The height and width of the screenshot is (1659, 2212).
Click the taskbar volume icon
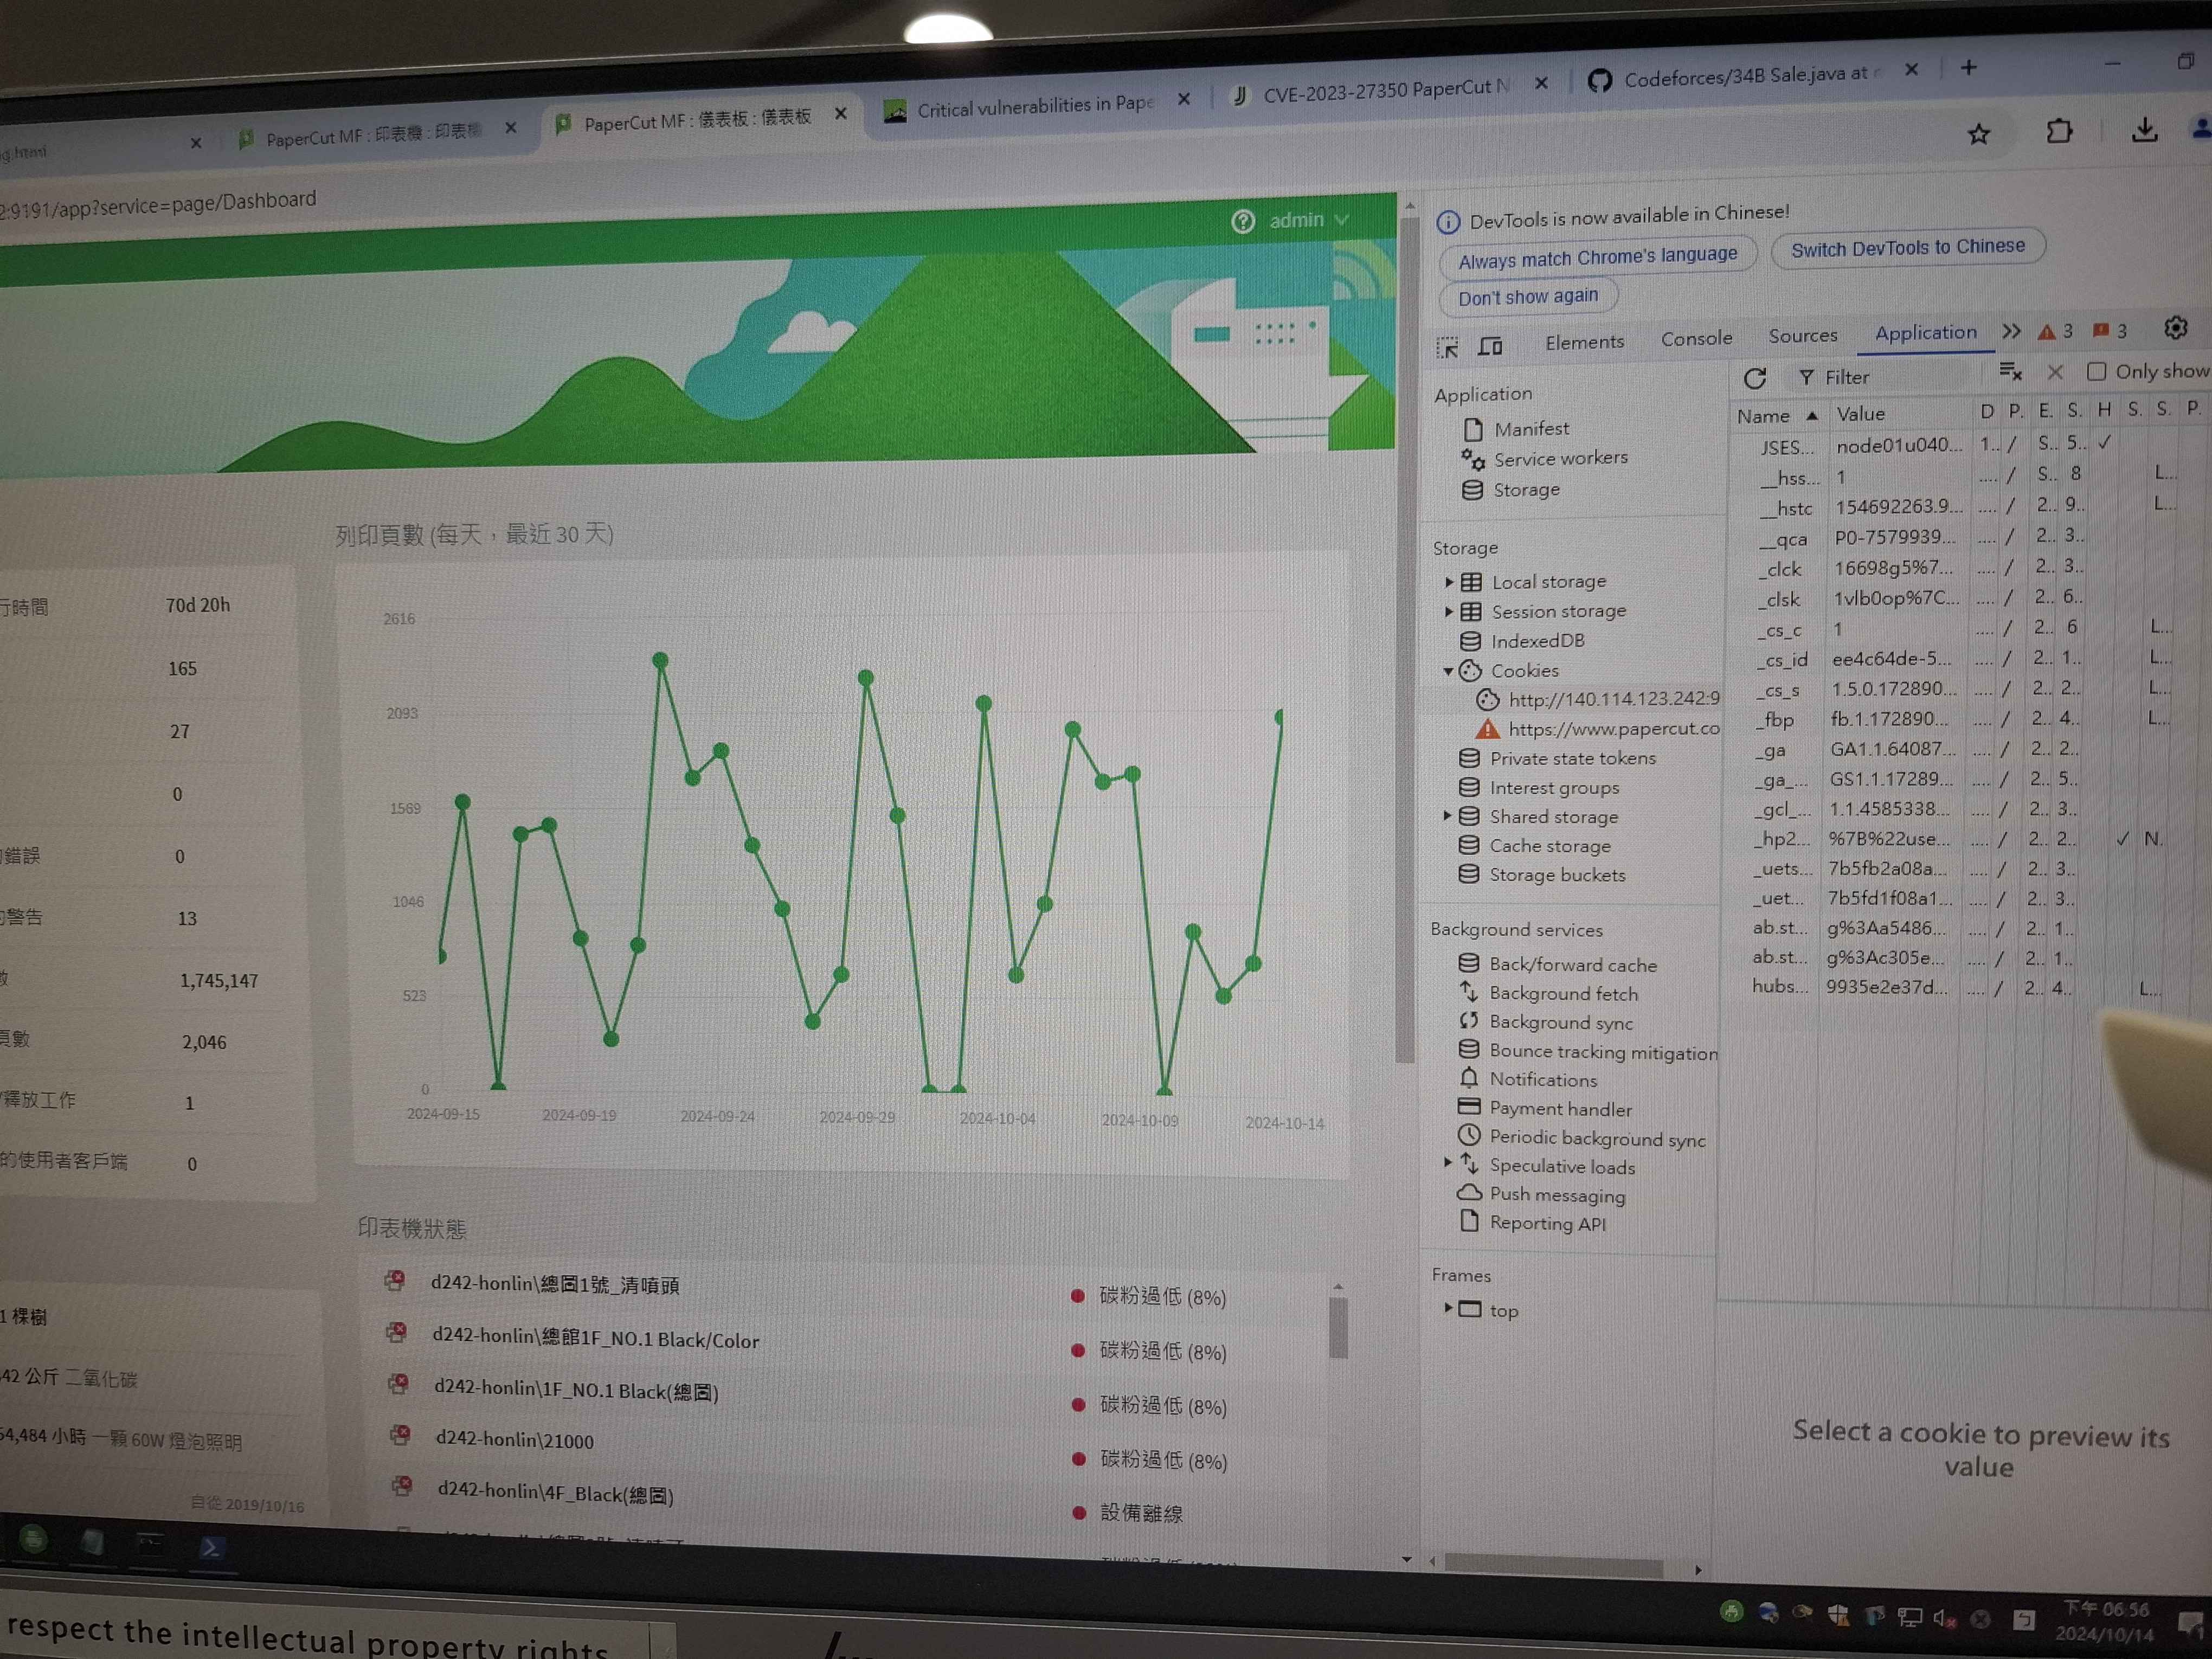[x=1943, y=1618]
